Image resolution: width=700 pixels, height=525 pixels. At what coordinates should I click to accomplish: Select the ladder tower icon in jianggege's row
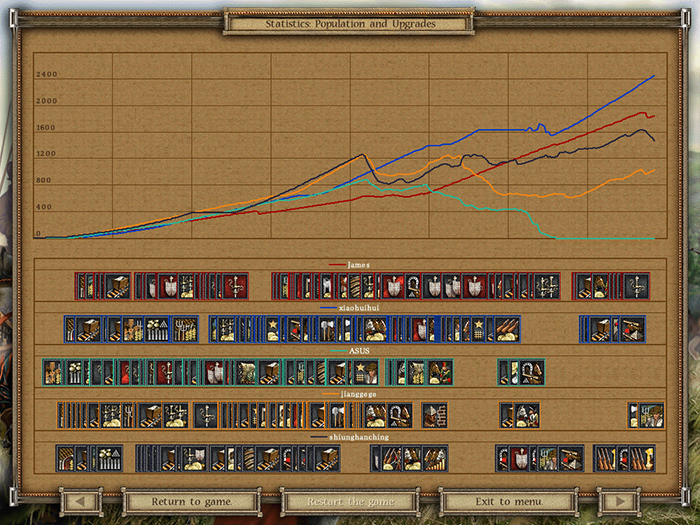point(434,415)
